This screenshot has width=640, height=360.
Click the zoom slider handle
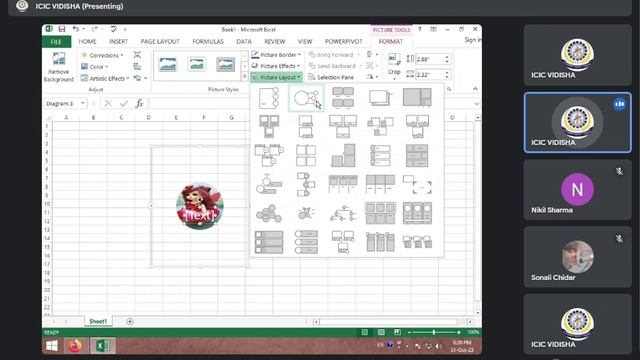coord(433,332)
